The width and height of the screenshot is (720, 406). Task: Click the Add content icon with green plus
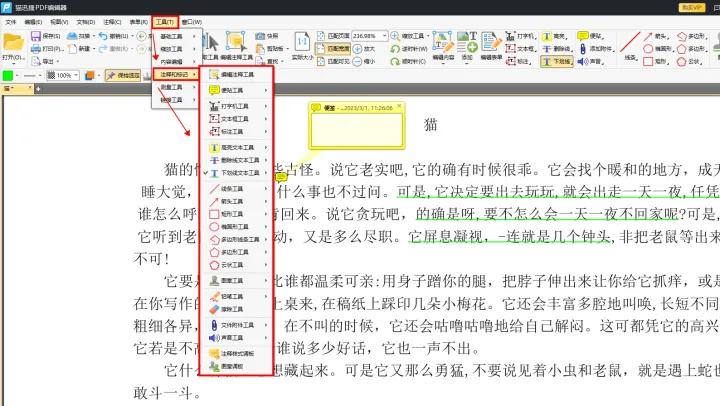[x=467, y=42]
